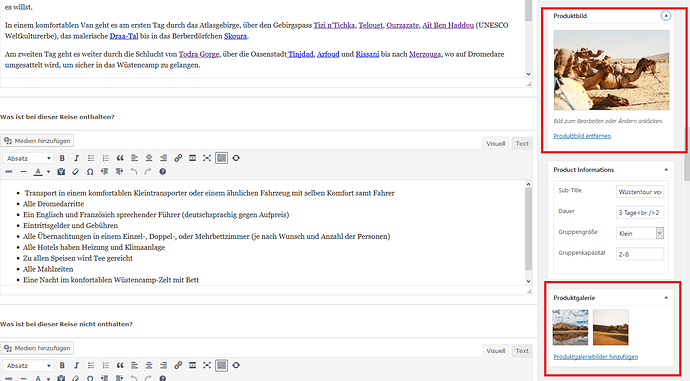Insert the read-more tag in the middle editor toolbar
This screenshot has width=690, height=381.
[192, 158]
